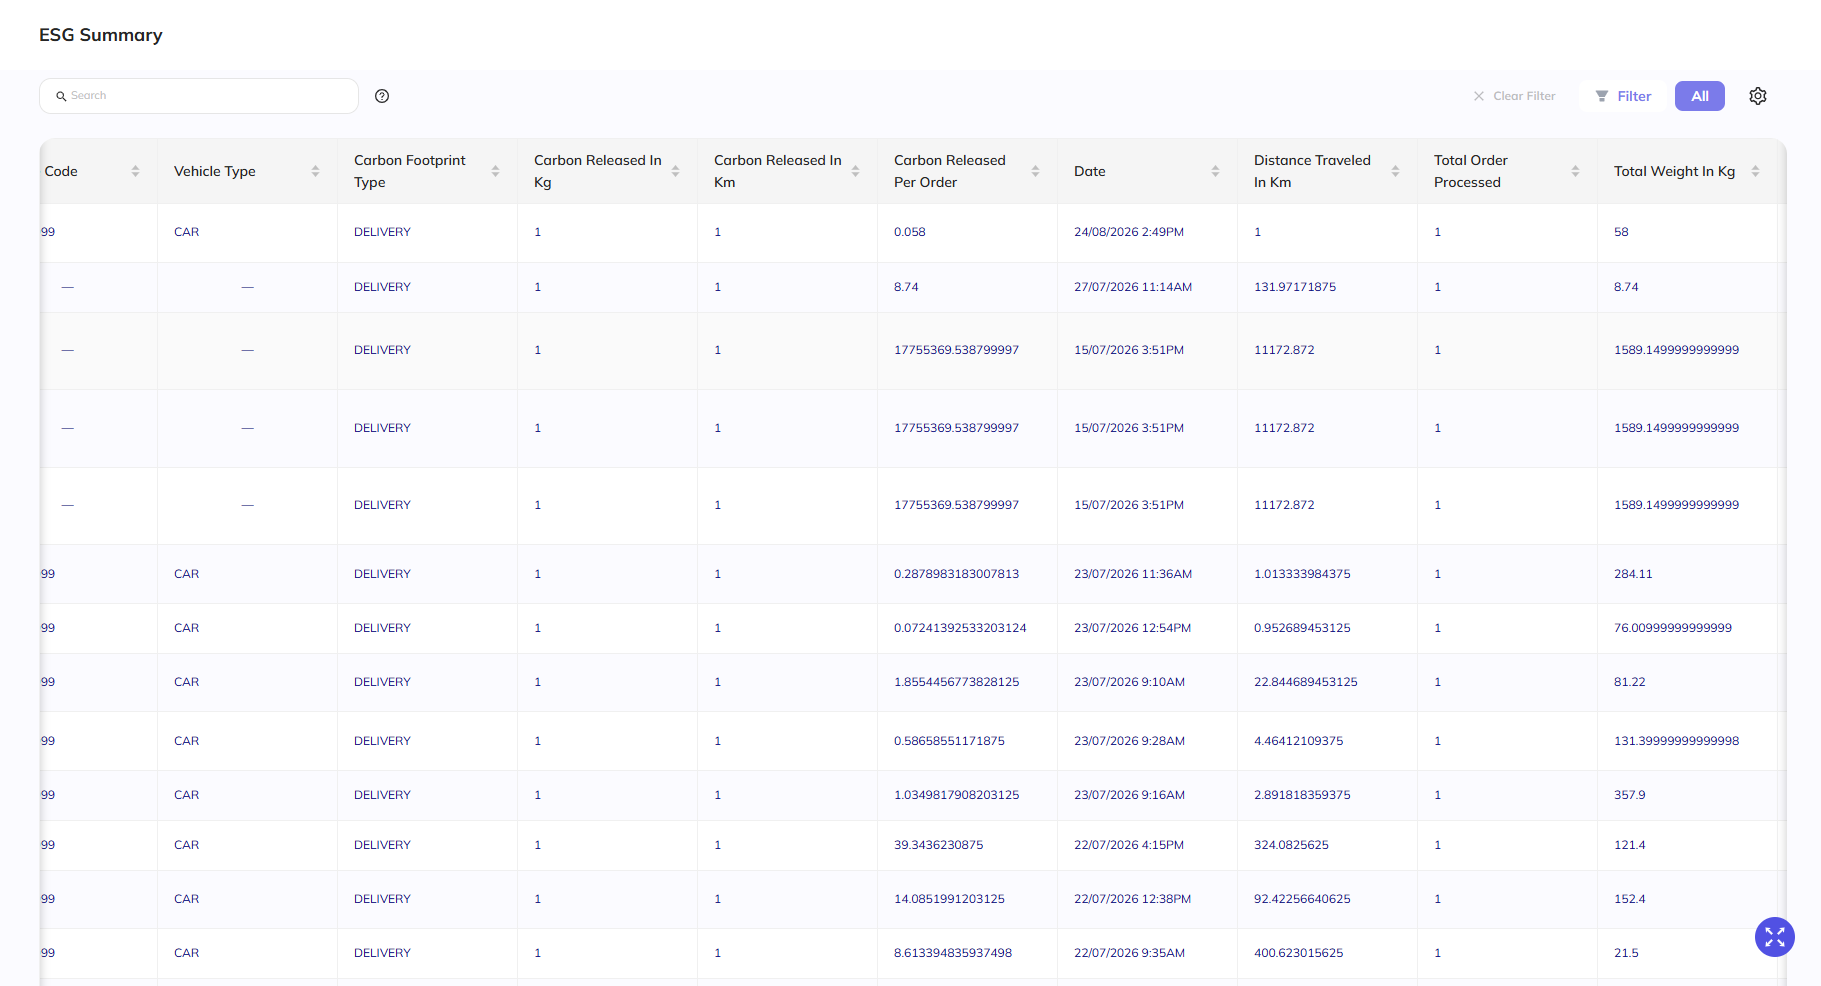Click carbon per order value 0.058
The width and height of the screenshot is (1821, 986).
[910, 232]
